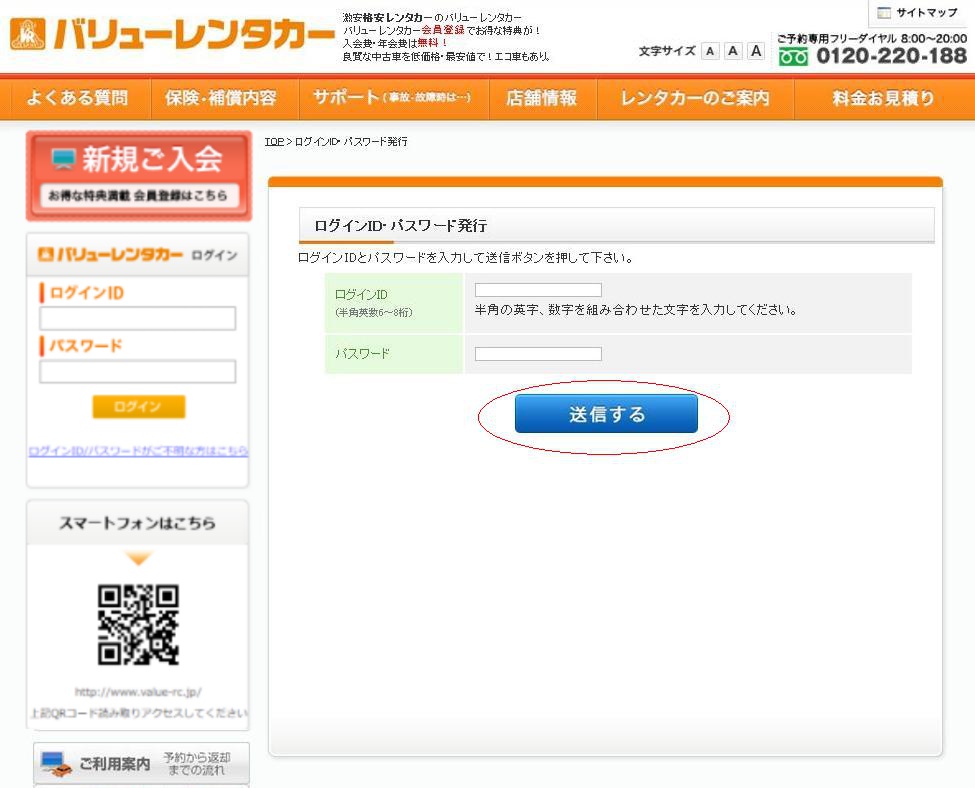Click the smartphone QR code image
The image size is (975, 788).
point(138,624)
